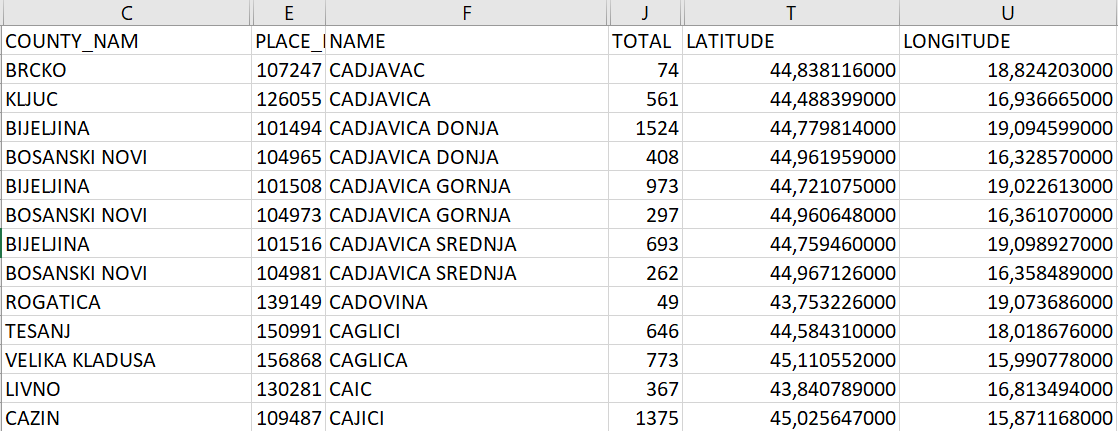Click the COUNTY_NAM header cell
Viewport: 1118px width, 431px height.
126,41
